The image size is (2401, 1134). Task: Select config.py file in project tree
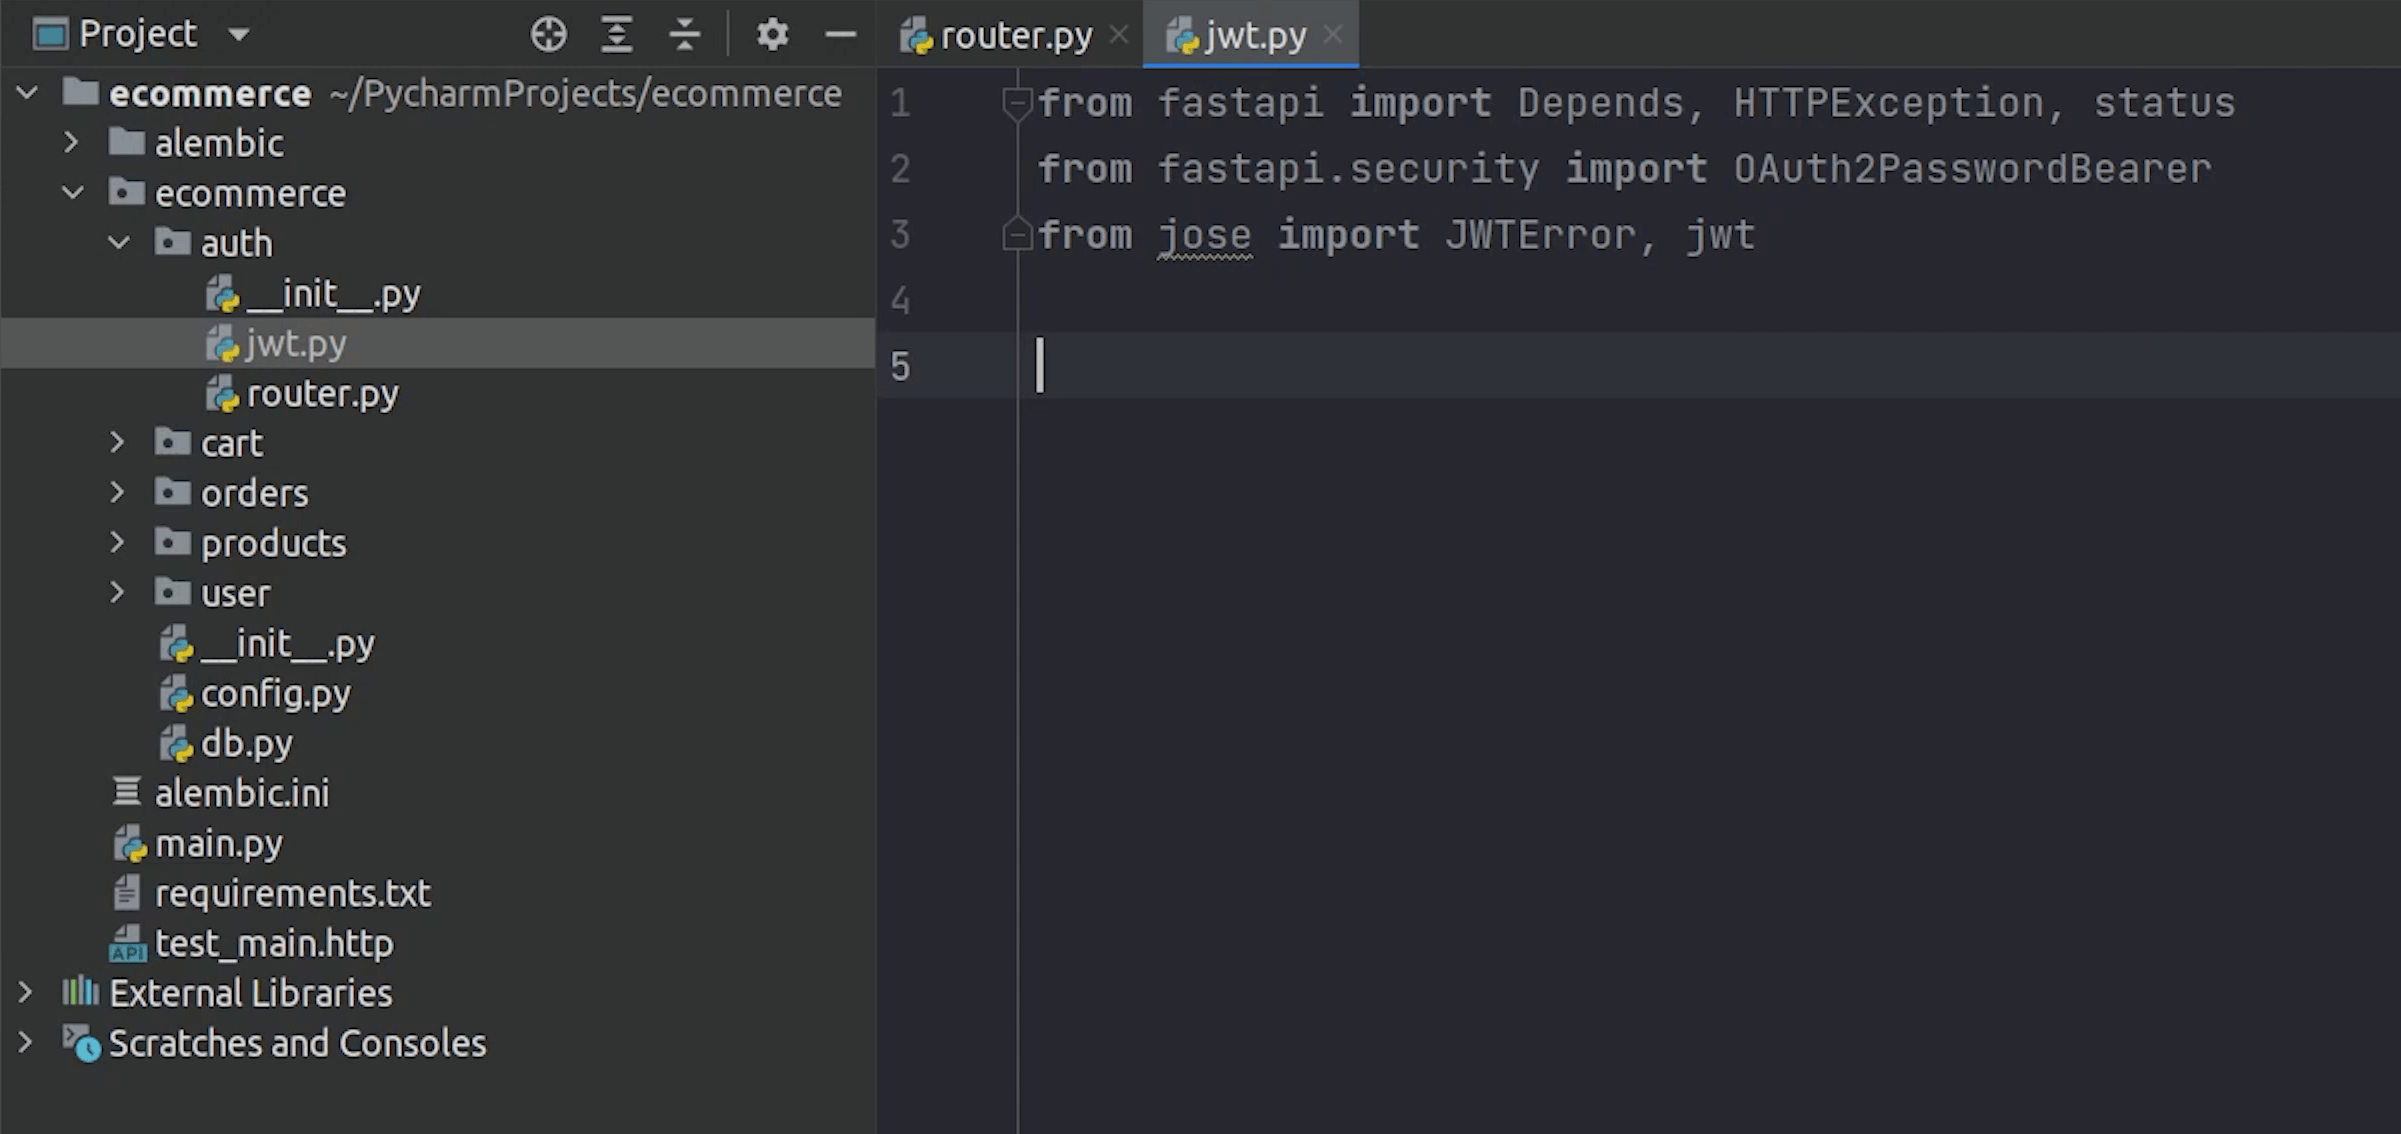[277, 693]
